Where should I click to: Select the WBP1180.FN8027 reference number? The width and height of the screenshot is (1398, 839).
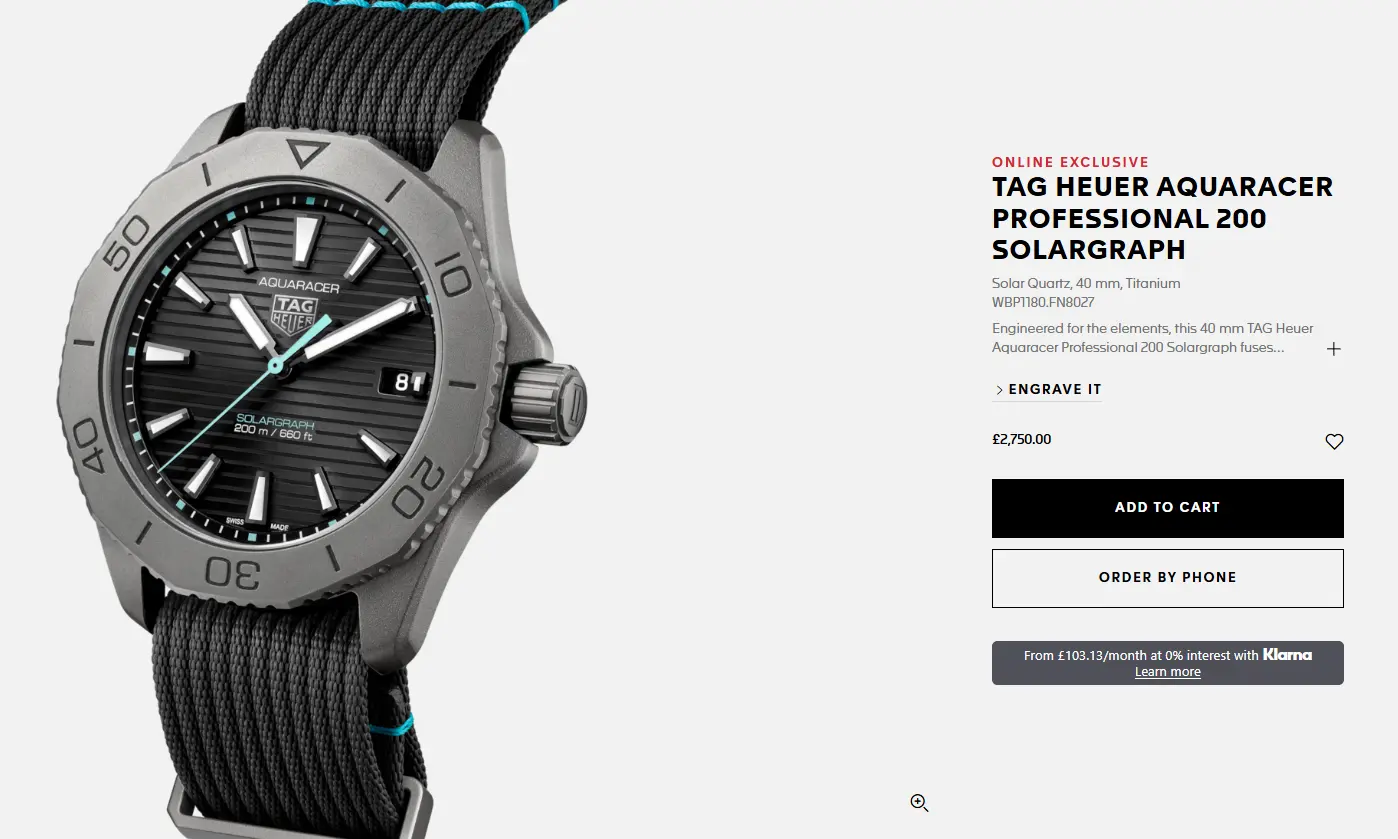click(x=1043, y=302)
